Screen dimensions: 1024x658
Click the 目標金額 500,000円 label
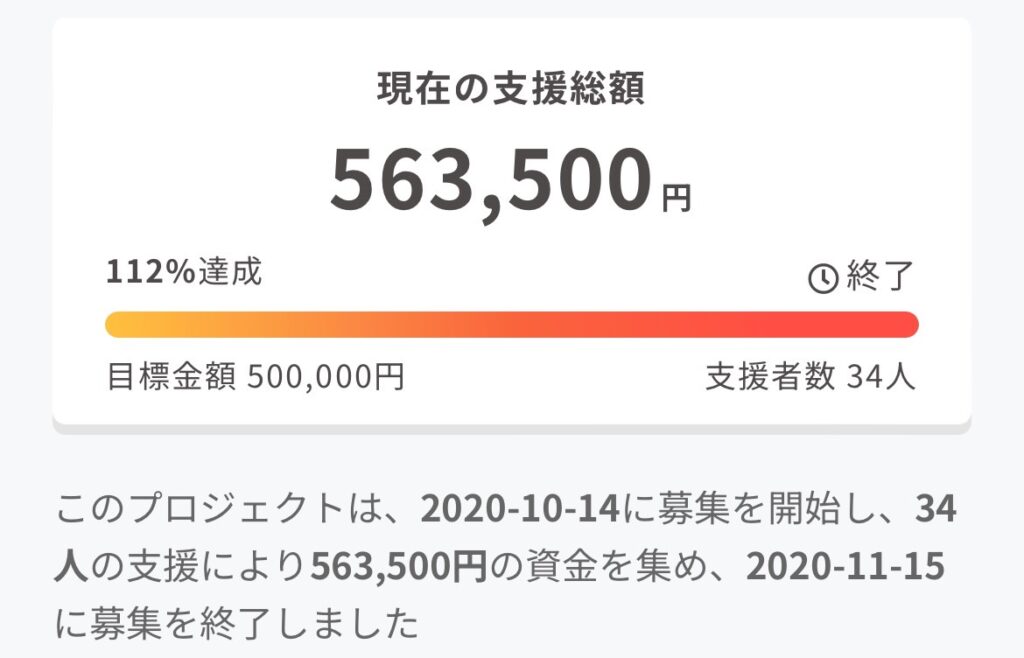pyautogui.click(x=255, y=377)
